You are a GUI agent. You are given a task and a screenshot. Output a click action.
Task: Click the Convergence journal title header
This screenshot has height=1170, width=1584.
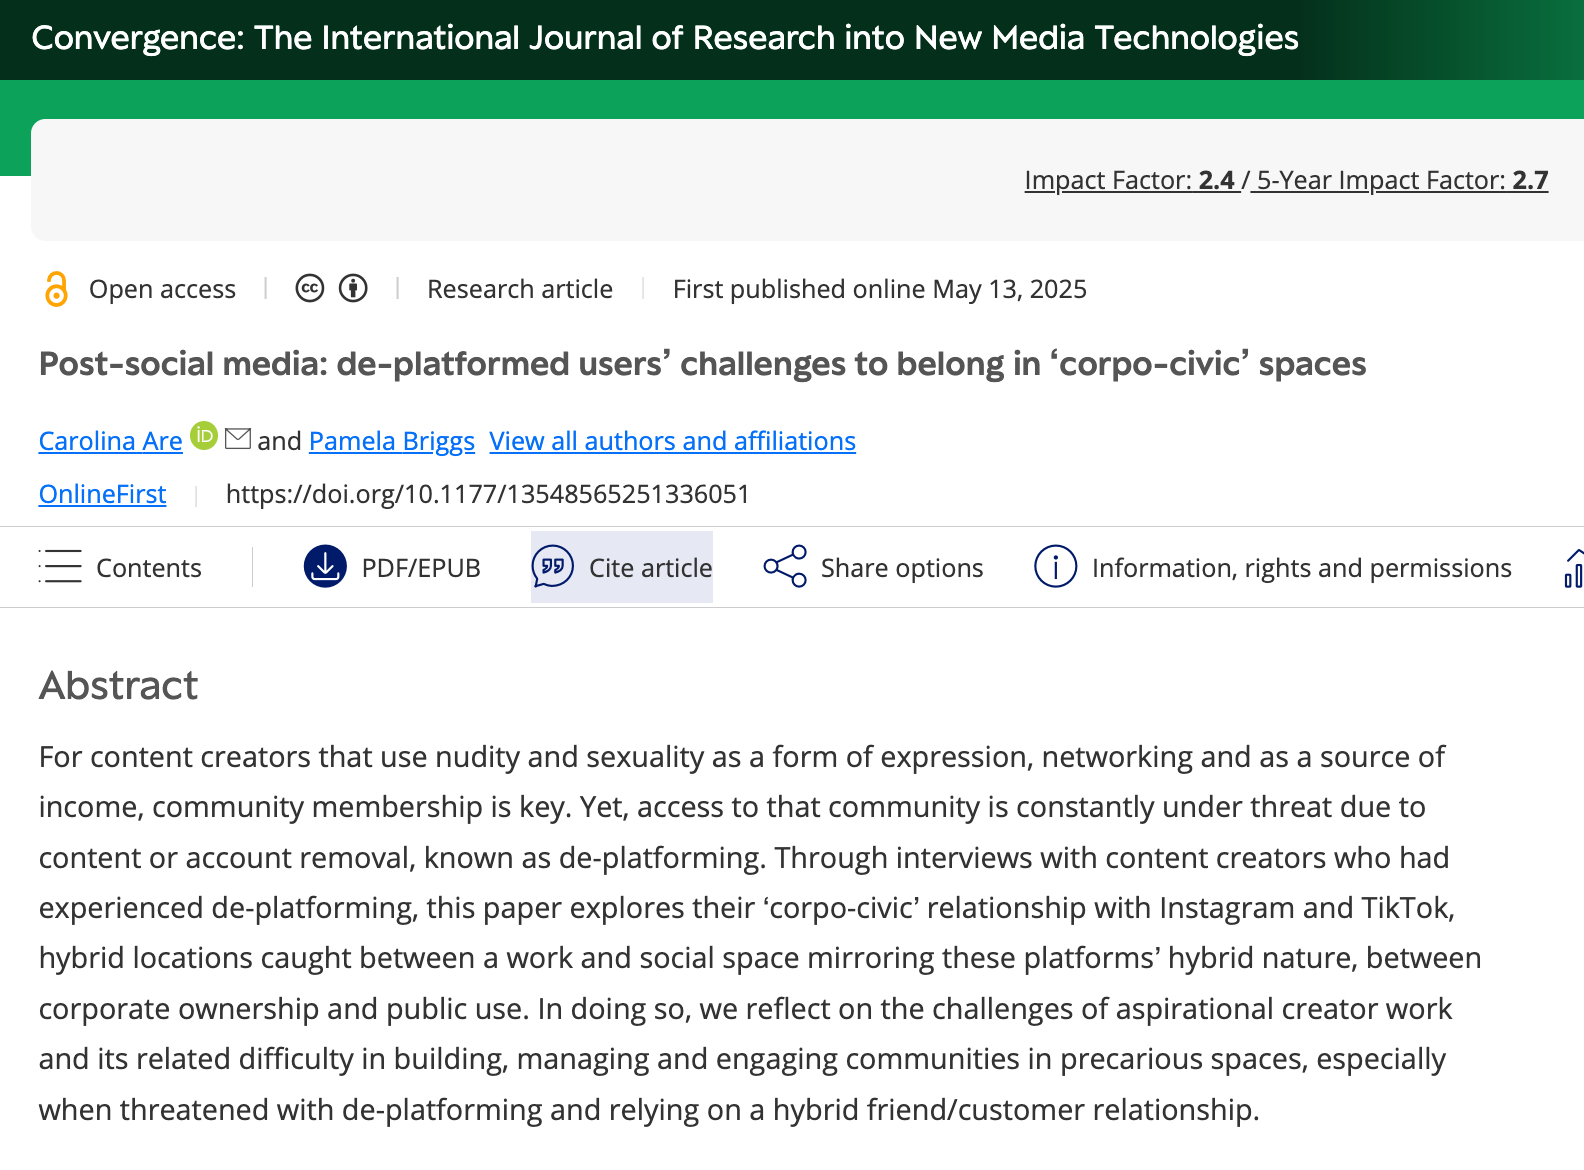pyautogui.click(x=665, y=38)
